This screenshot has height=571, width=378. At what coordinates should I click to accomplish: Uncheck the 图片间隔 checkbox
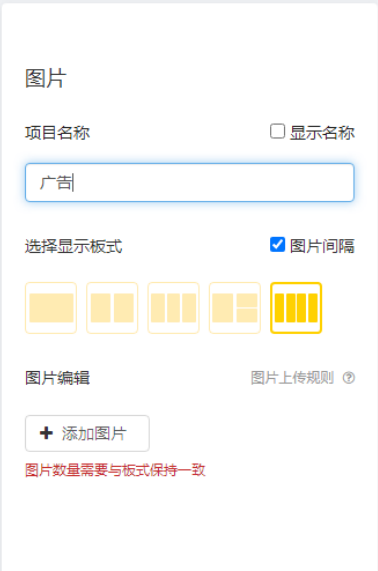pyautogui.click(x=277, y=244)
